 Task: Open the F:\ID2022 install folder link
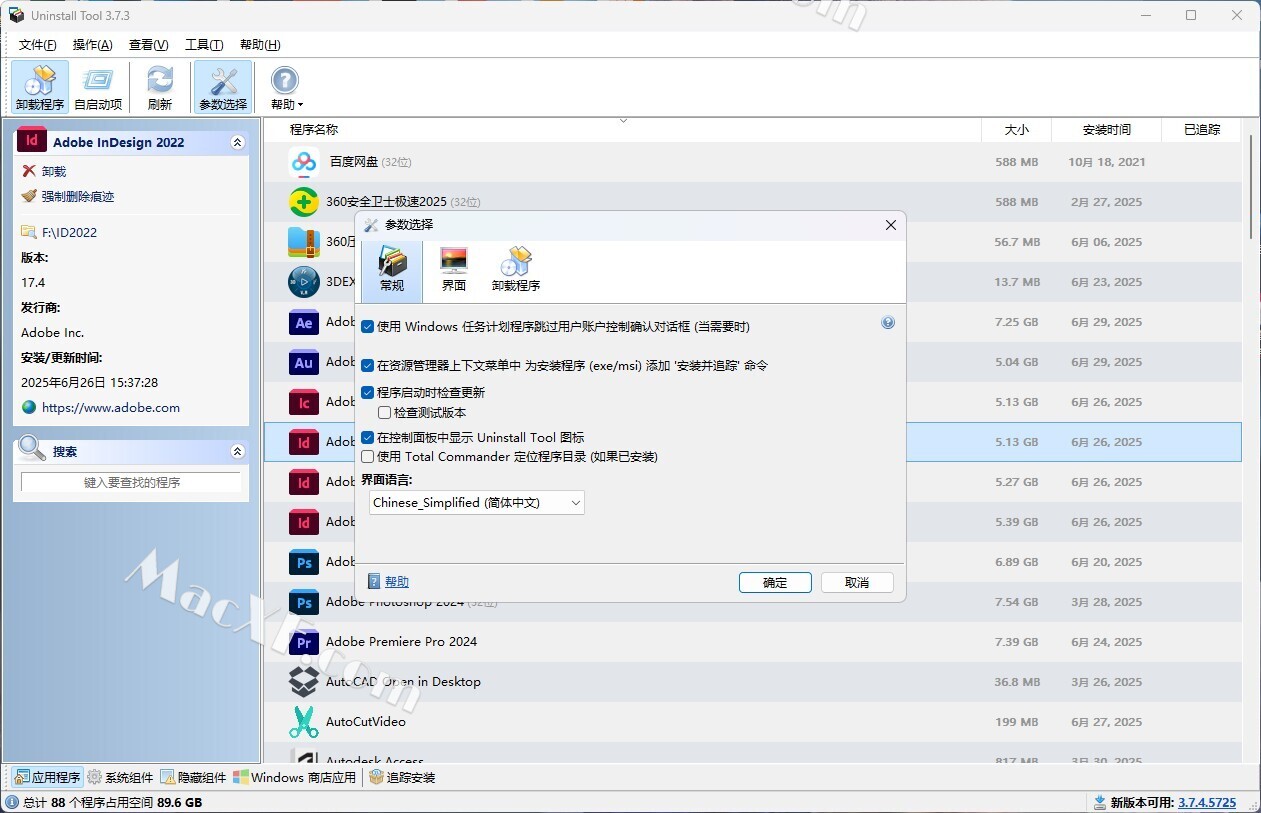[69, 233]
